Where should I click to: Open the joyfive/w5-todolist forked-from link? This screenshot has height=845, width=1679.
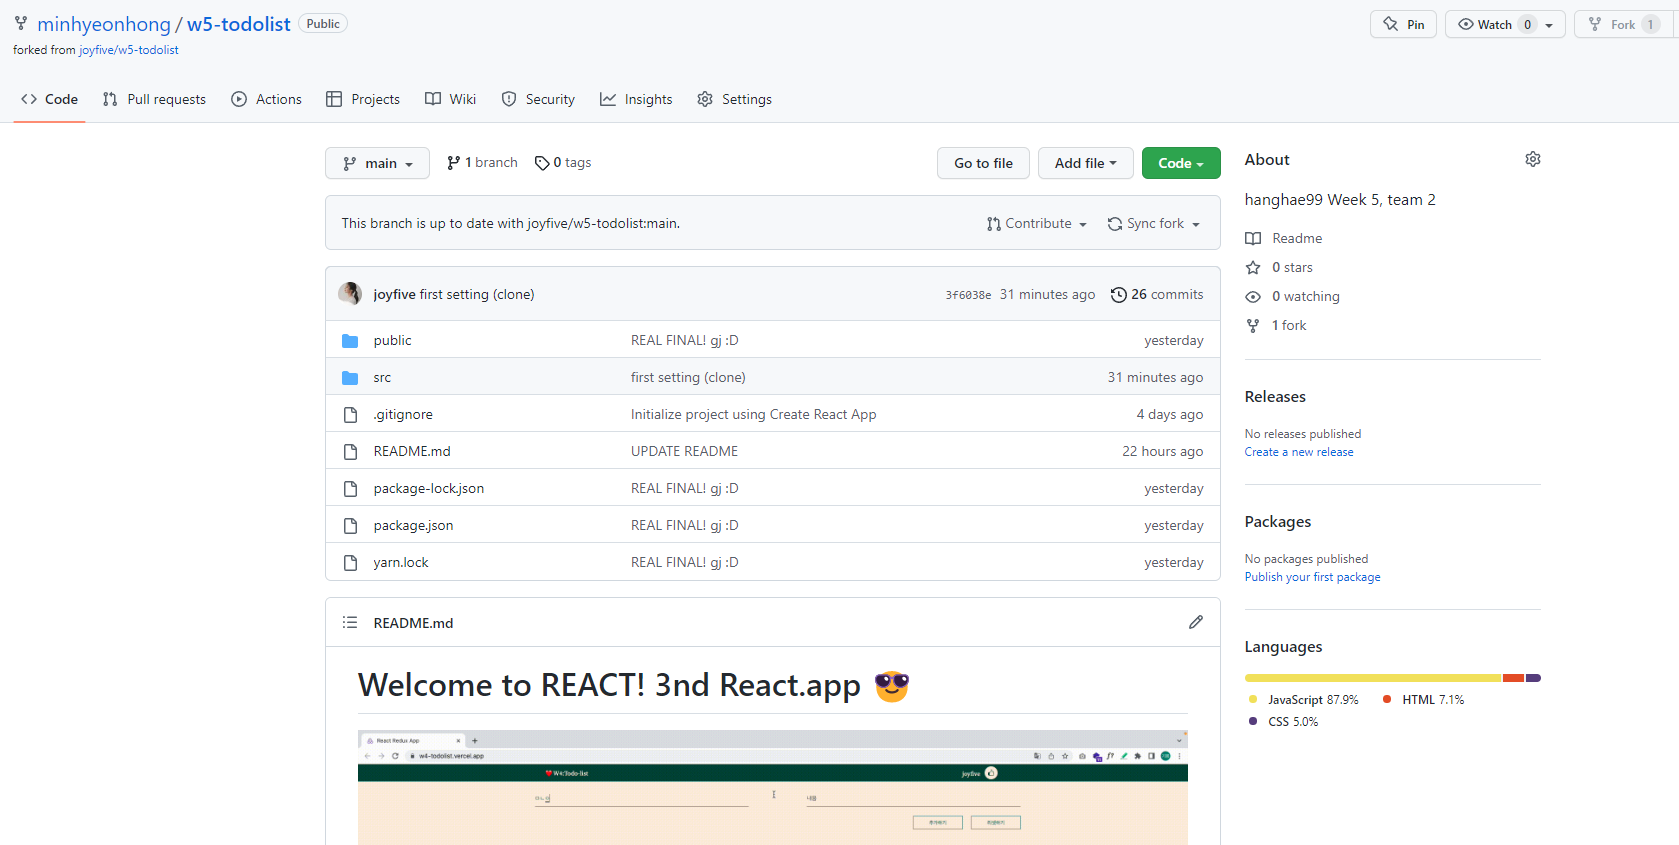(x=129, y=50)
